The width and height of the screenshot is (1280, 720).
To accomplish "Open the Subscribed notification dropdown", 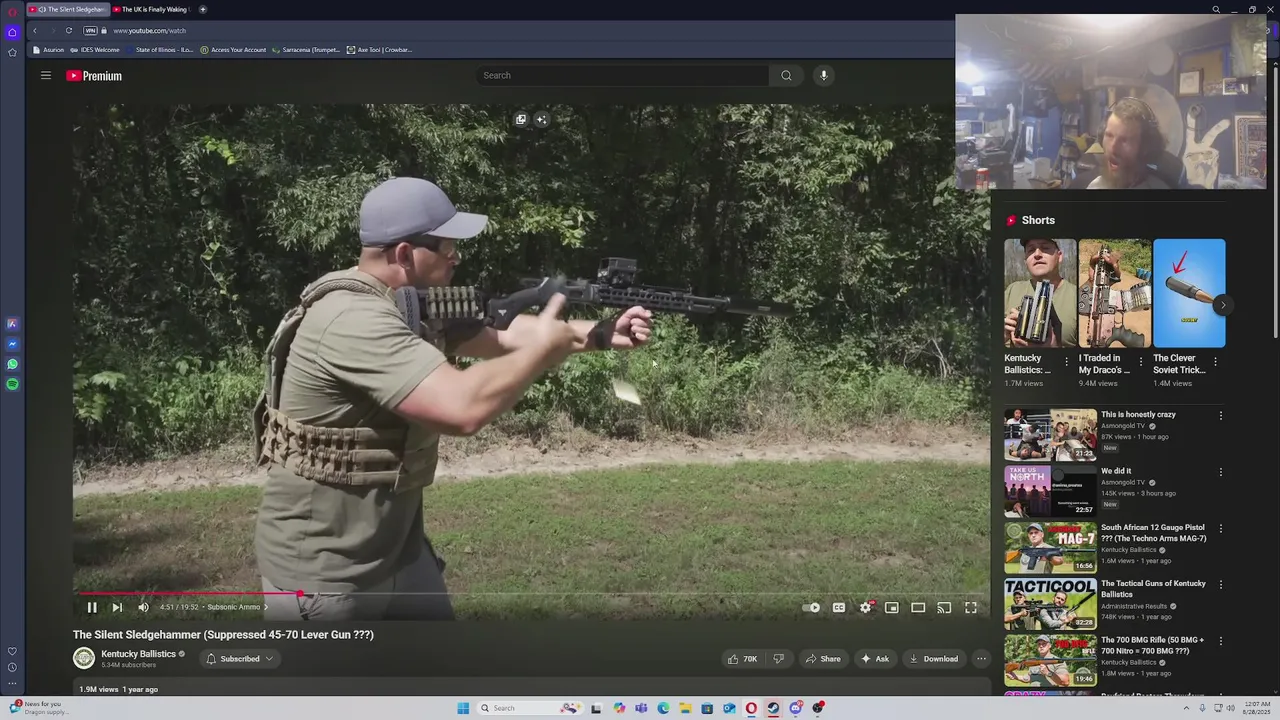I will click(239, 659).
